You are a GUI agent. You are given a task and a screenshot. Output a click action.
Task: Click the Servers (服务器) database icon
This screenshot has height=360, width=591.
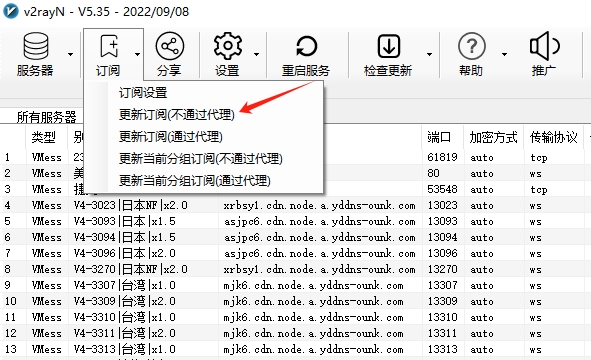click(36, 46)
